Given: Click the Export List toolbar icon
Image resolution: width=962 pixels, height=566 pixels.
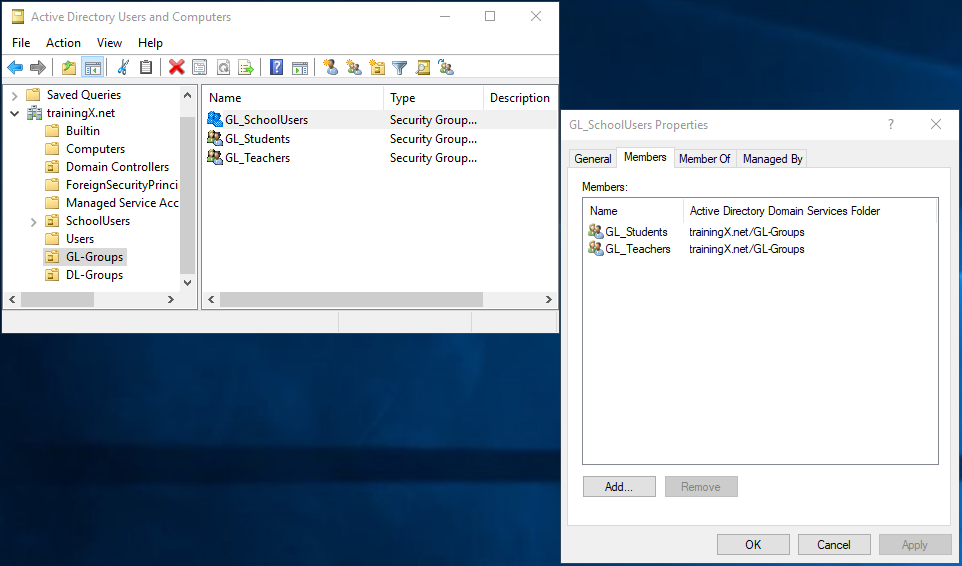Looking at the screenshot, I should [246, 67].
